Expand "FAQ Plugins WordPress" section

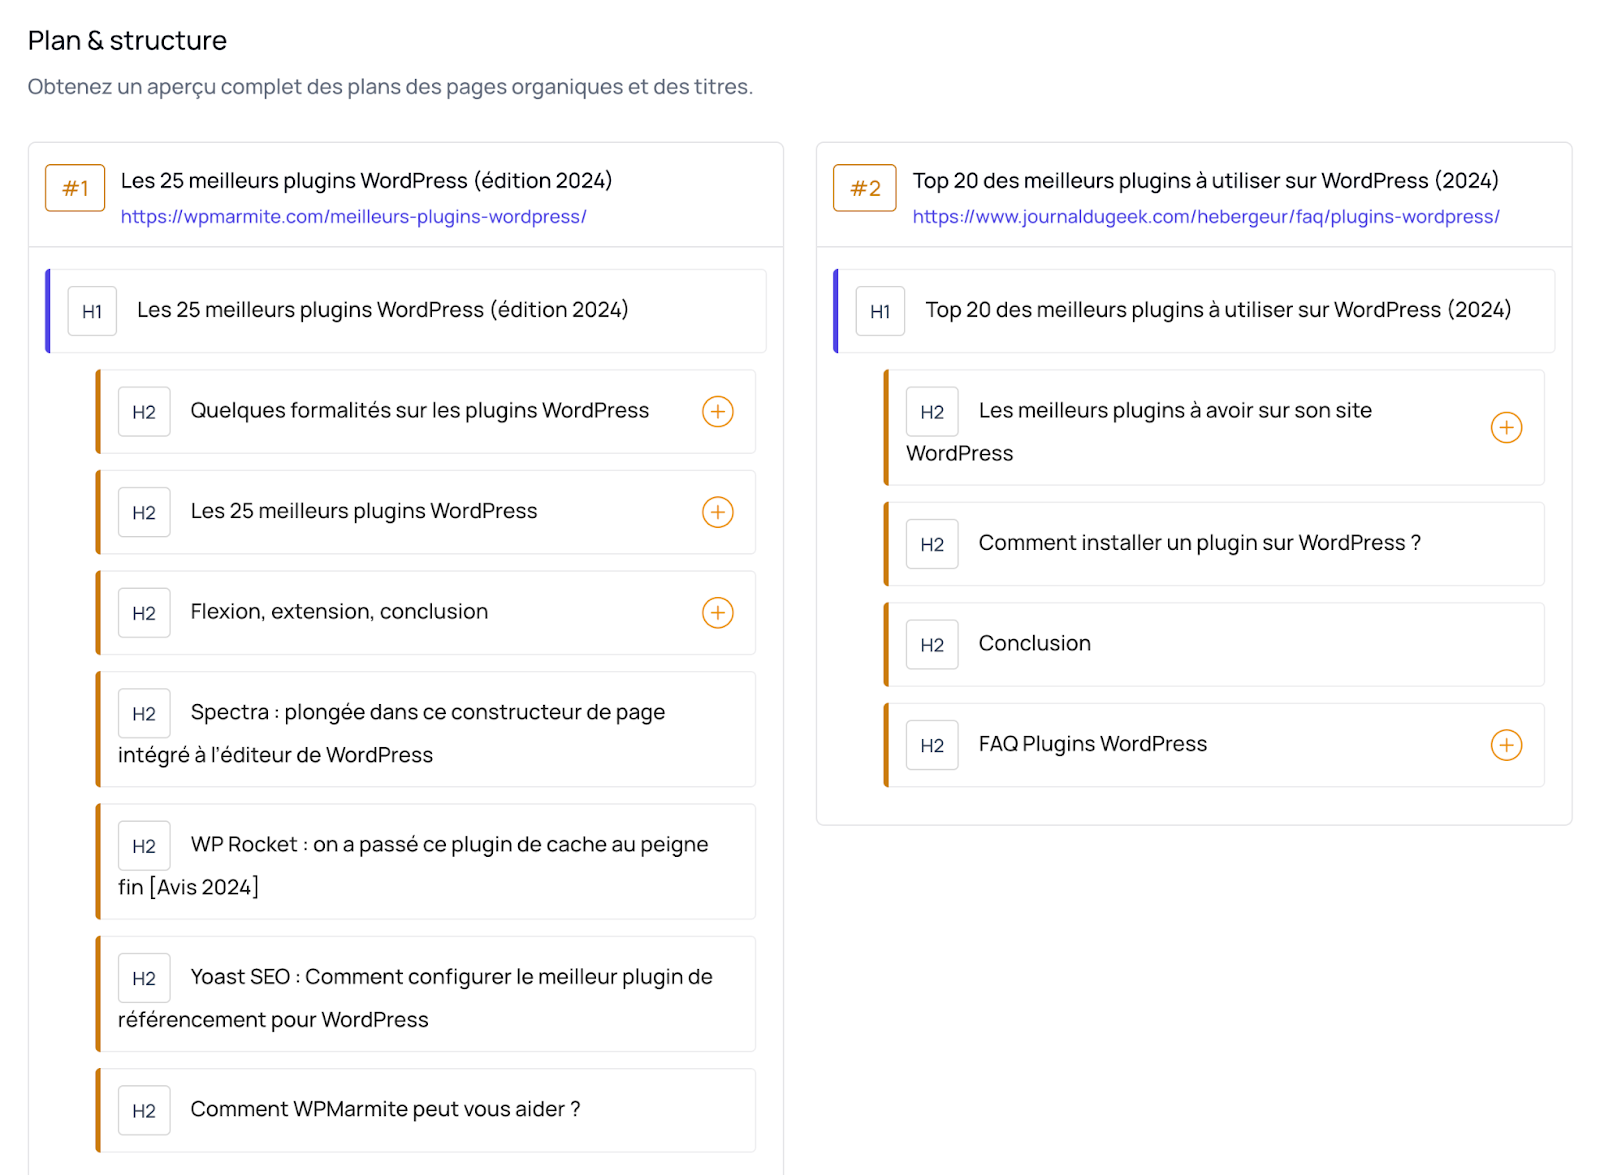pyautogui.click(x=1506, y=745)
